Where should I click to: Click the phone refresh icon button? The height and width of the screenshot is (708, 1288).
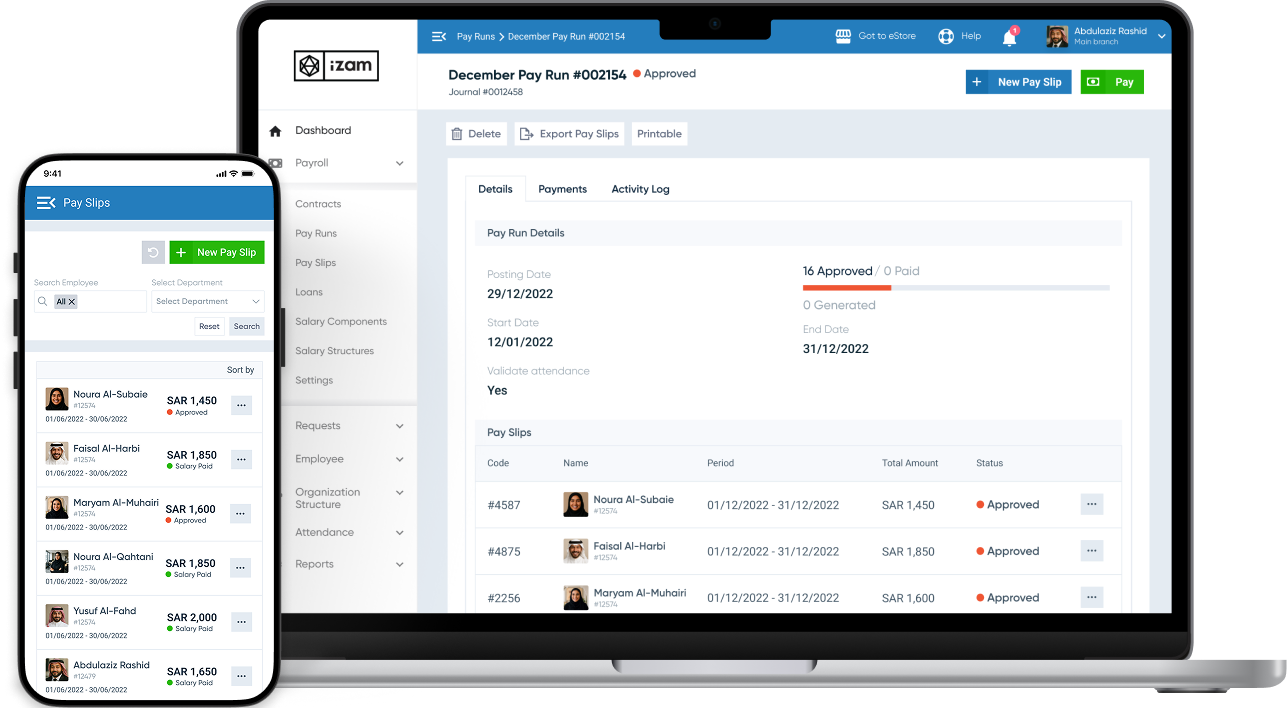point(153,253)
